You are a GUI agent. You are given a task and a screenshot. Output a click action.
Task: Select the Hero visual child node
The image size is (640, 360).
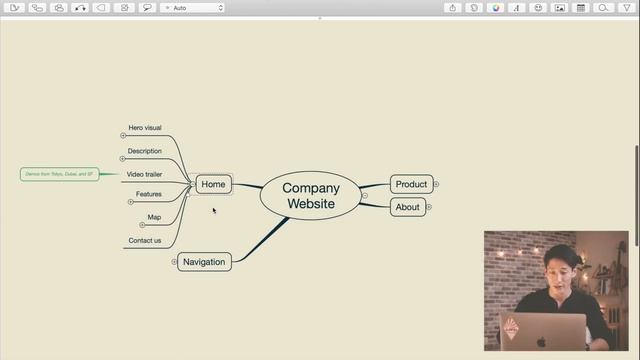[145, 128]
